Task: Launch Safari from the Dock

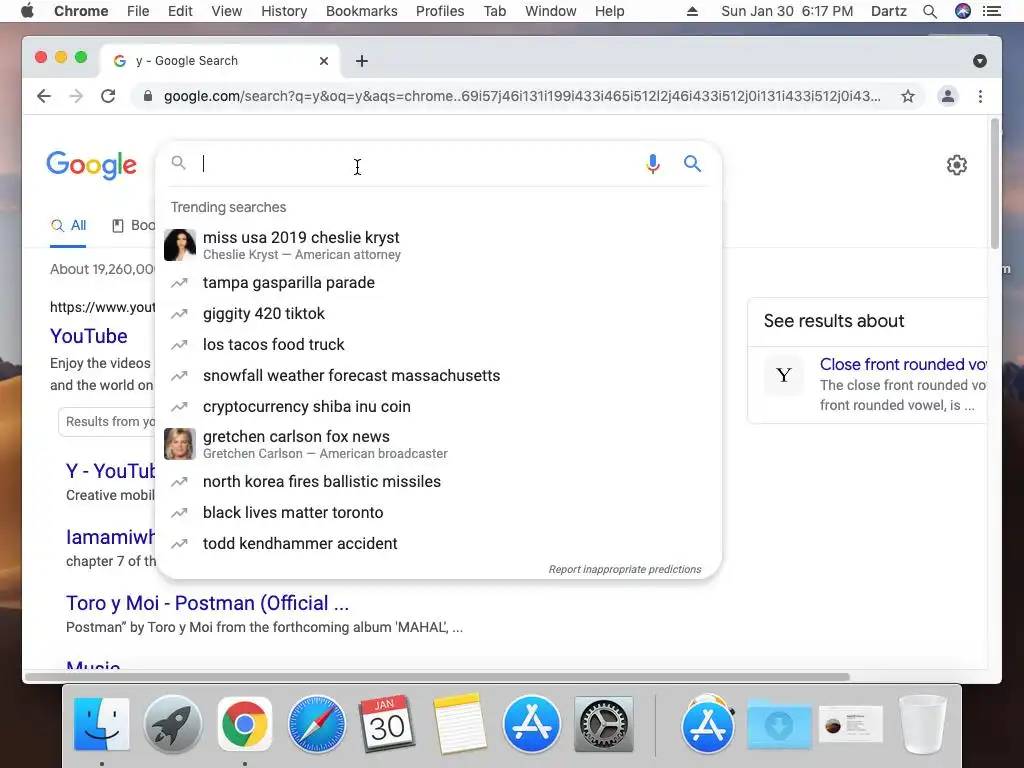Action: 317,724
